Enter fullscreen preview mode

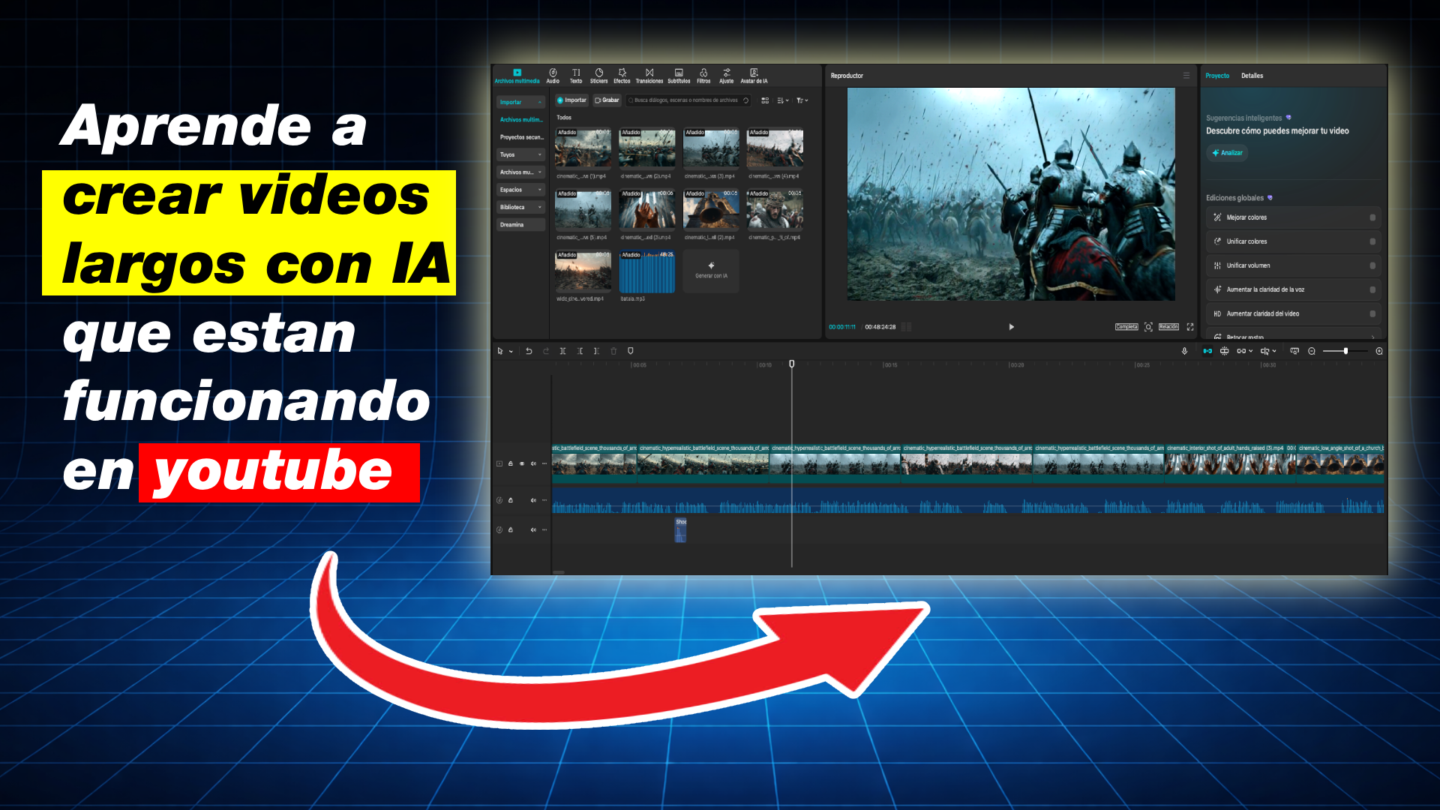pyautogui.click(x=1190, y=327)
